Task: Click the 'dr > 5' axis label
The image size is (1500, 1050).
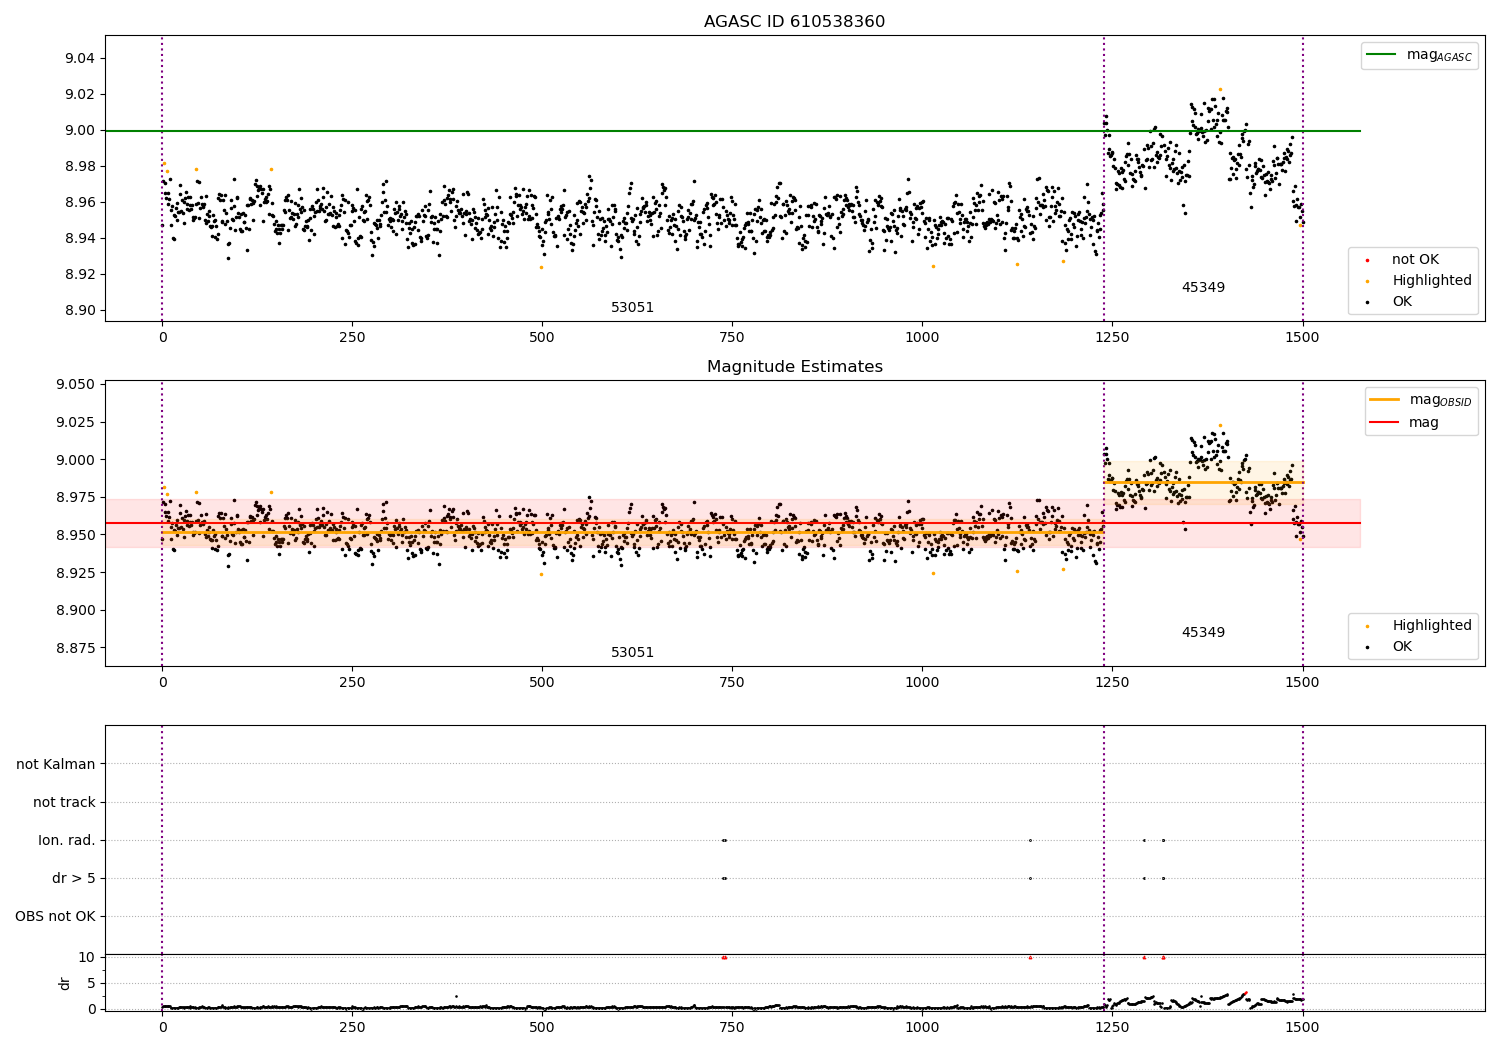Action: click(x=74, y=879)
